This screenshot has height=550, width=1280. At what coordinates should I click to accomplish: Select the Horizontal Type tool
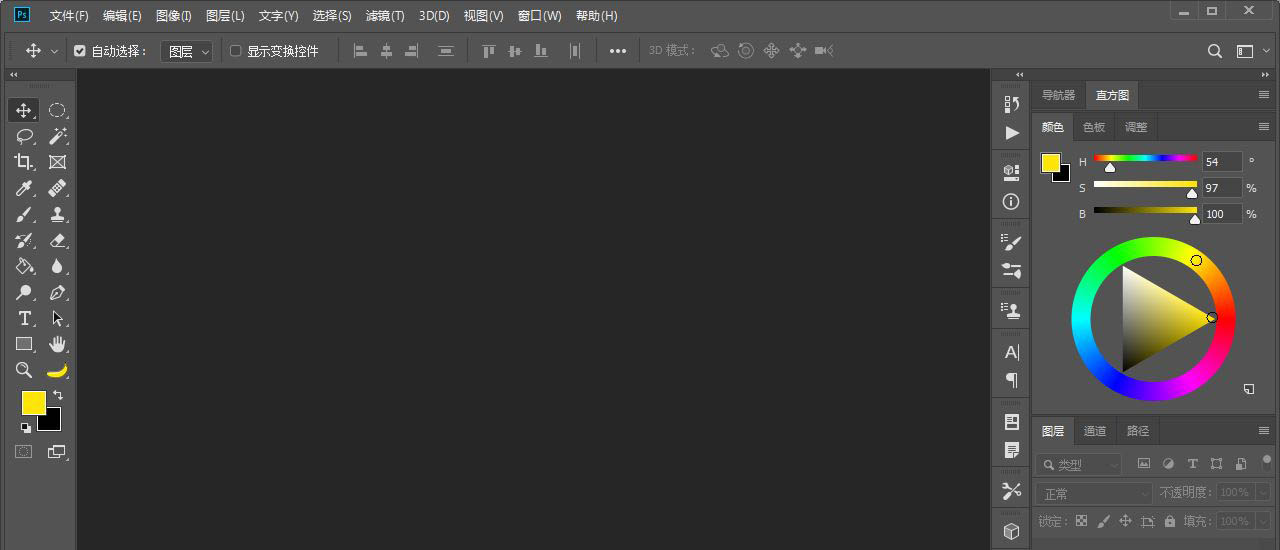[24, 318]
